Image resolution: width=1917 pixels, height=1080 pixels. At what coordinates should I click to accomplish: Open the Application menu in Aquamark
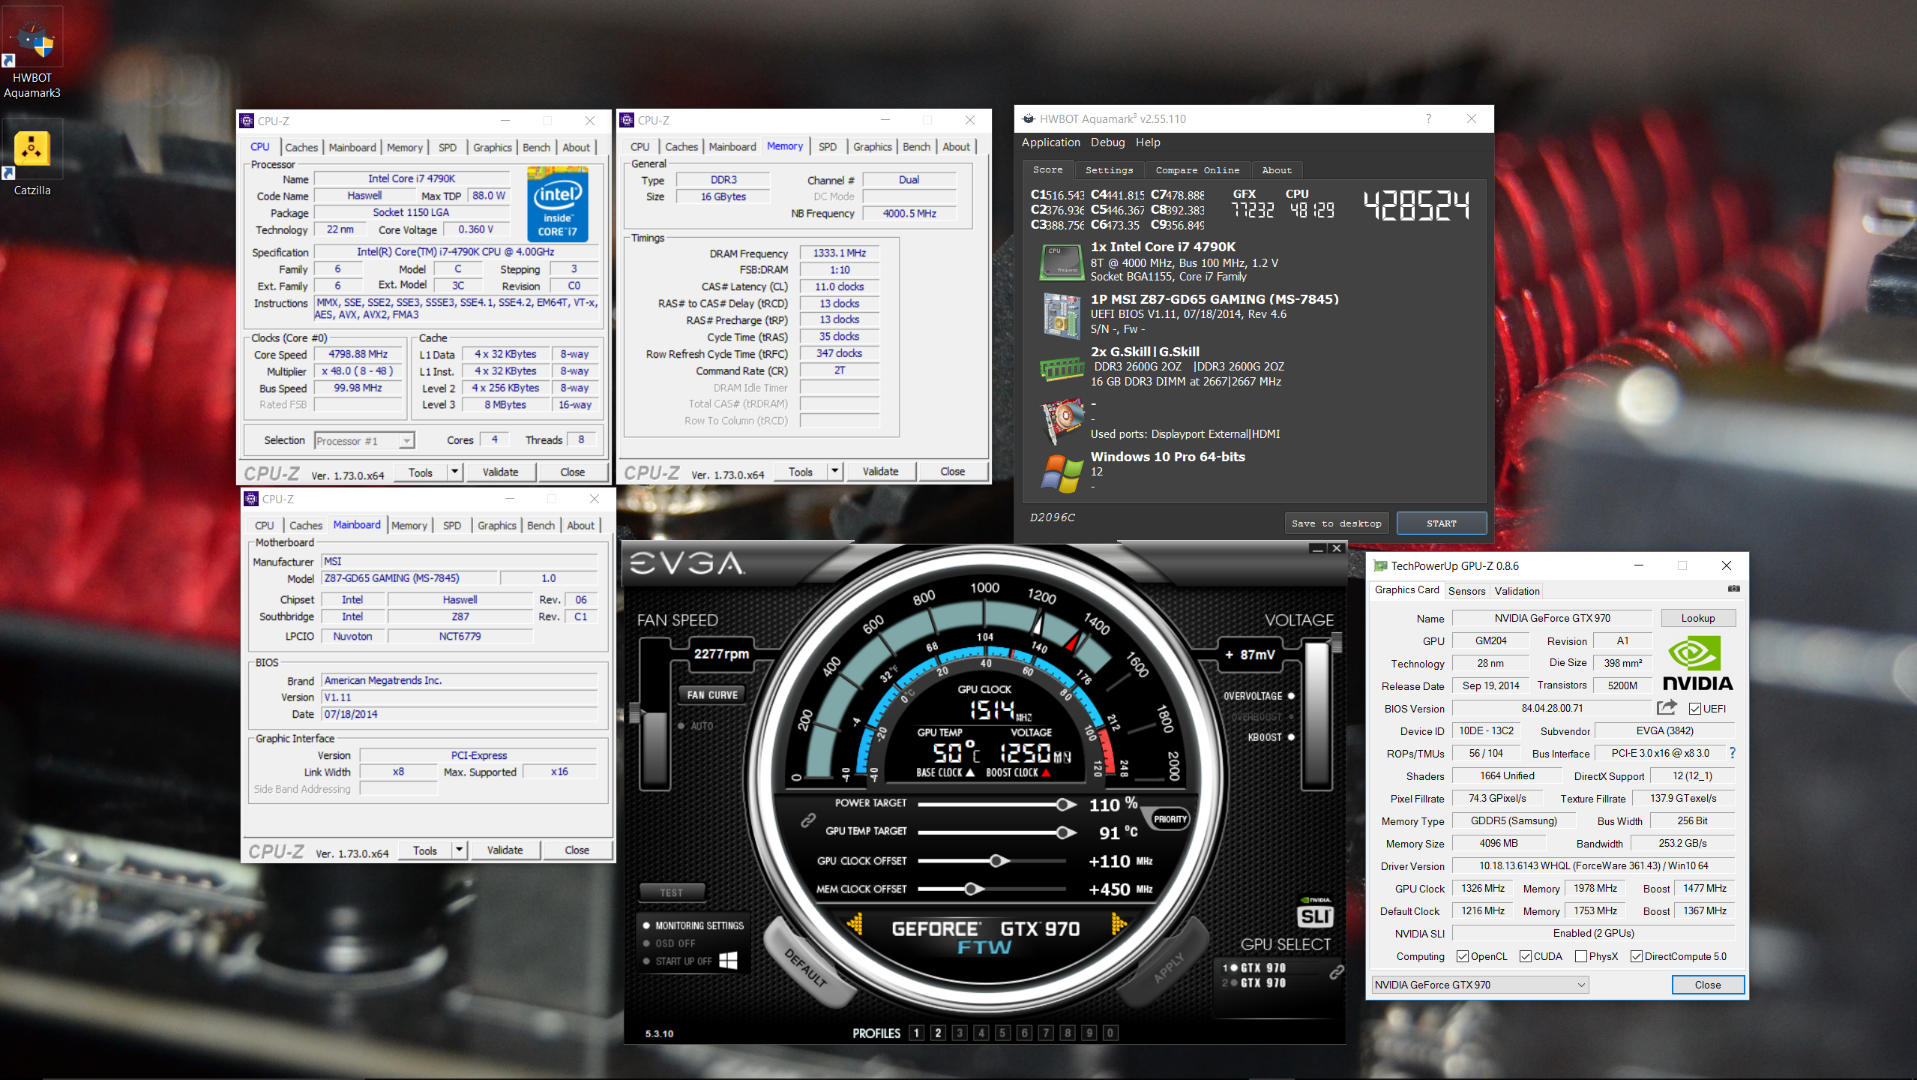pos(1050,143)
